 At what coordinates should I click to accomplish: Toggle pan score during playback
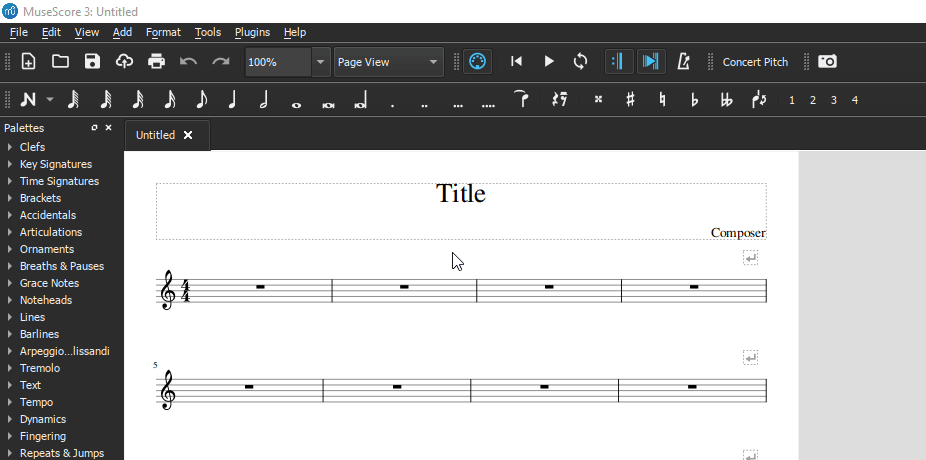coord(651,61)
